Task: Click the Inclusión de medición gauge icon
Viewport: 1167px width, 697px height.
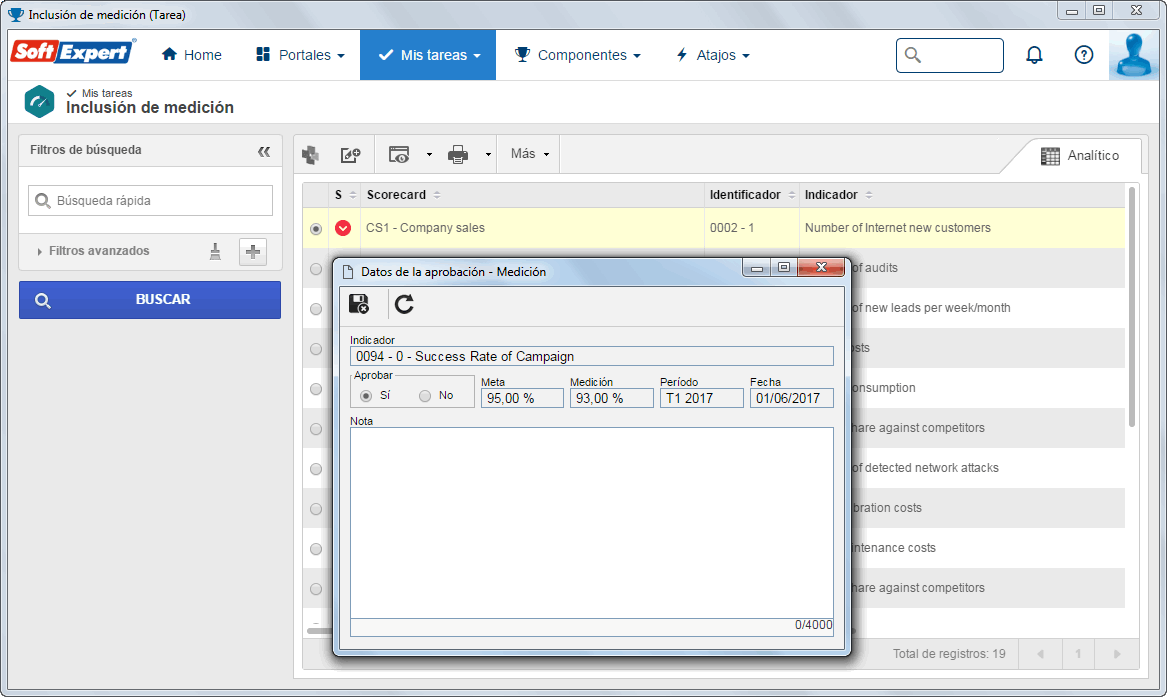Action: click(39, 102)
